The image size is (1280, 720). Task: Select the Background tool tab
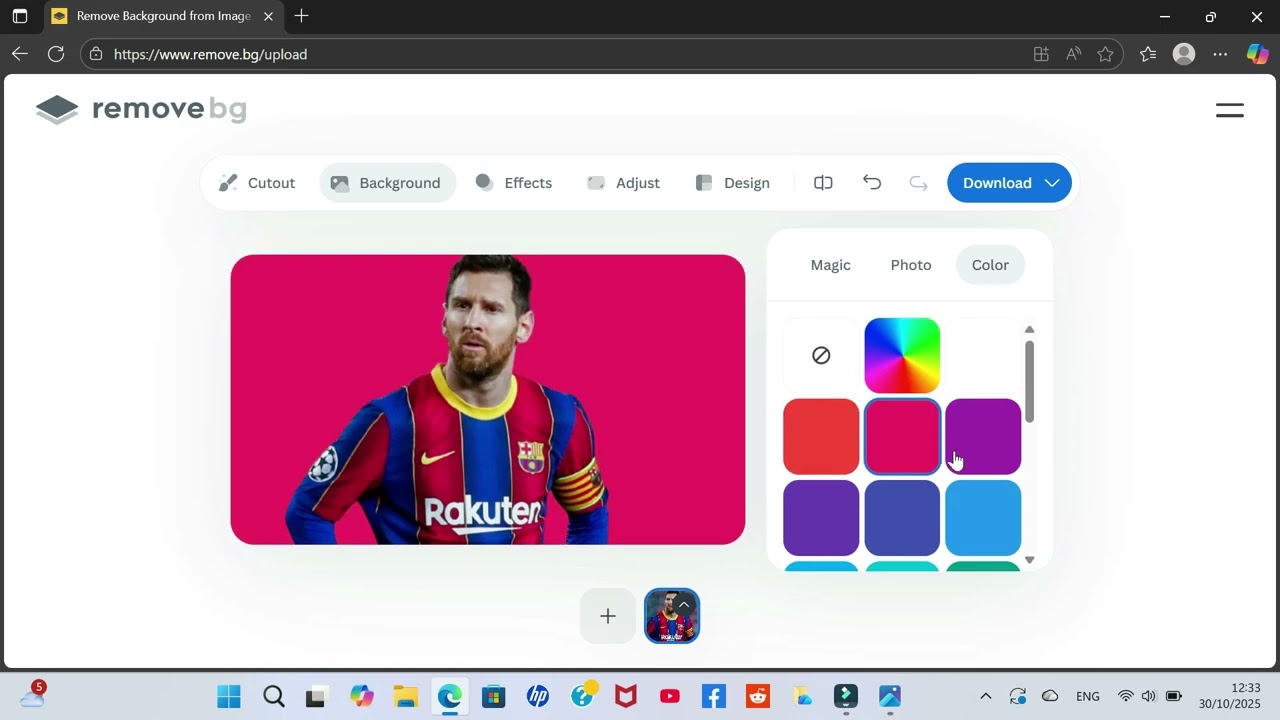pyautogui.click(x=386, y=183)
